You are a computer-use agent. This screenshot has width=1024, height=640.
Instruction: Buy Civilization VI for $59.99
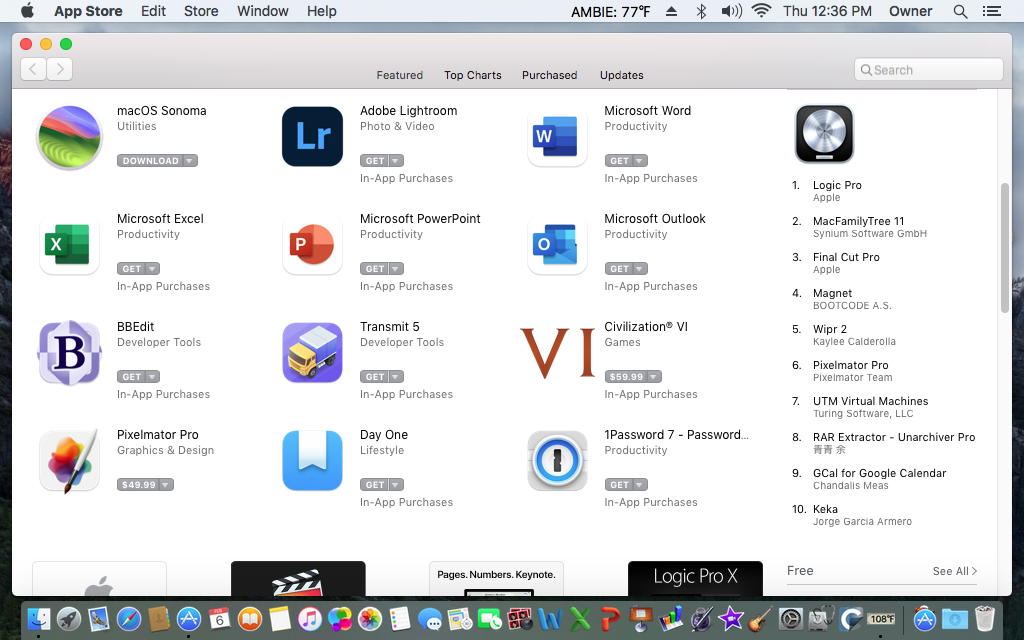626,377
